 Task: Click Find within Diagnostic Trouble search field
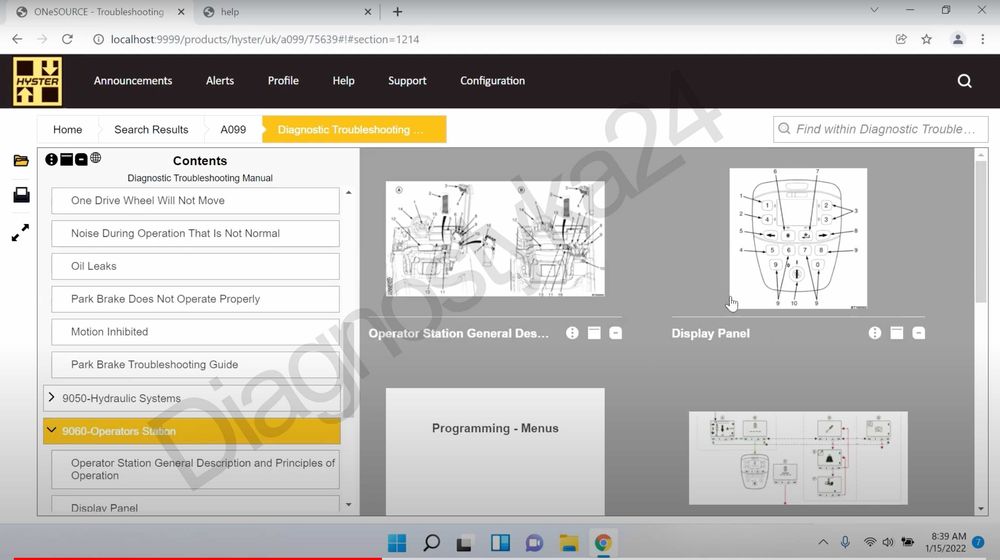pos(880,129)
